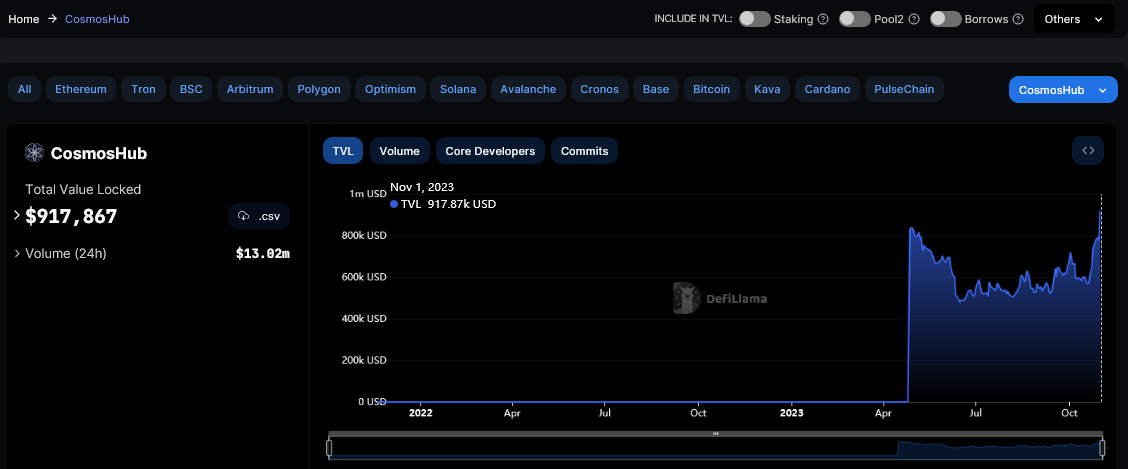Select the Core Developers chart tab
The image size is (1128, 469).
(x=490, y=151)
